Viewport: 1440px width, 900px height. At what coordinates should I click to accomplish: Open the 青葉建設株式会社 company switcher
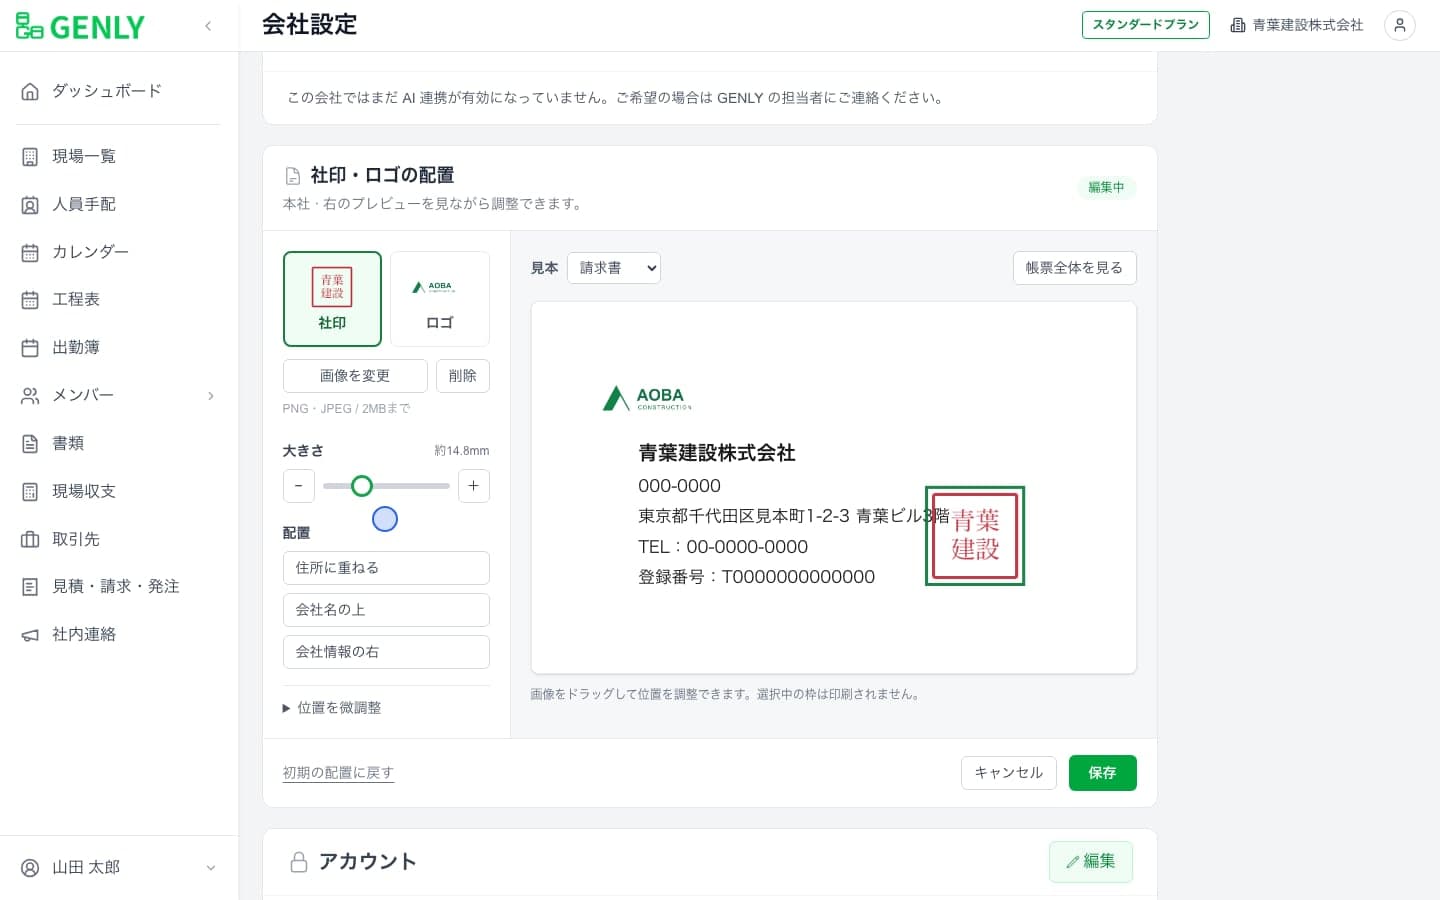[1296, 26]
